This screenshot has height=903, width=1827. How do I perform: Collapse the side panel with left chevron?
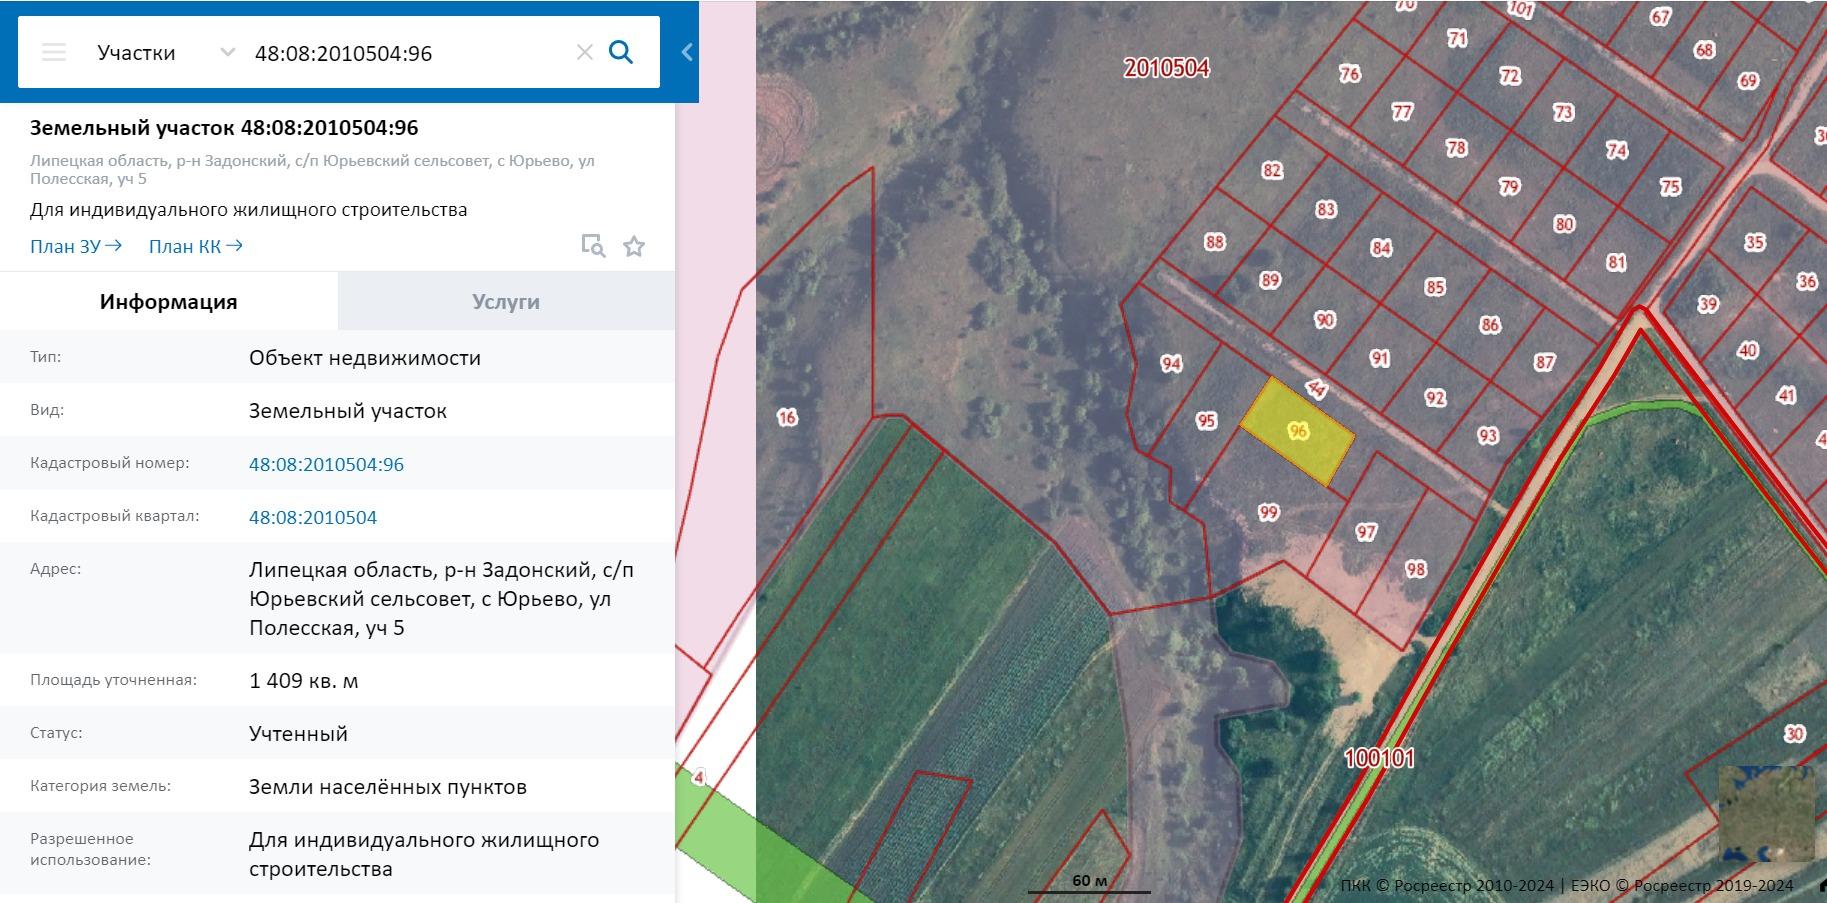point(687,52)
